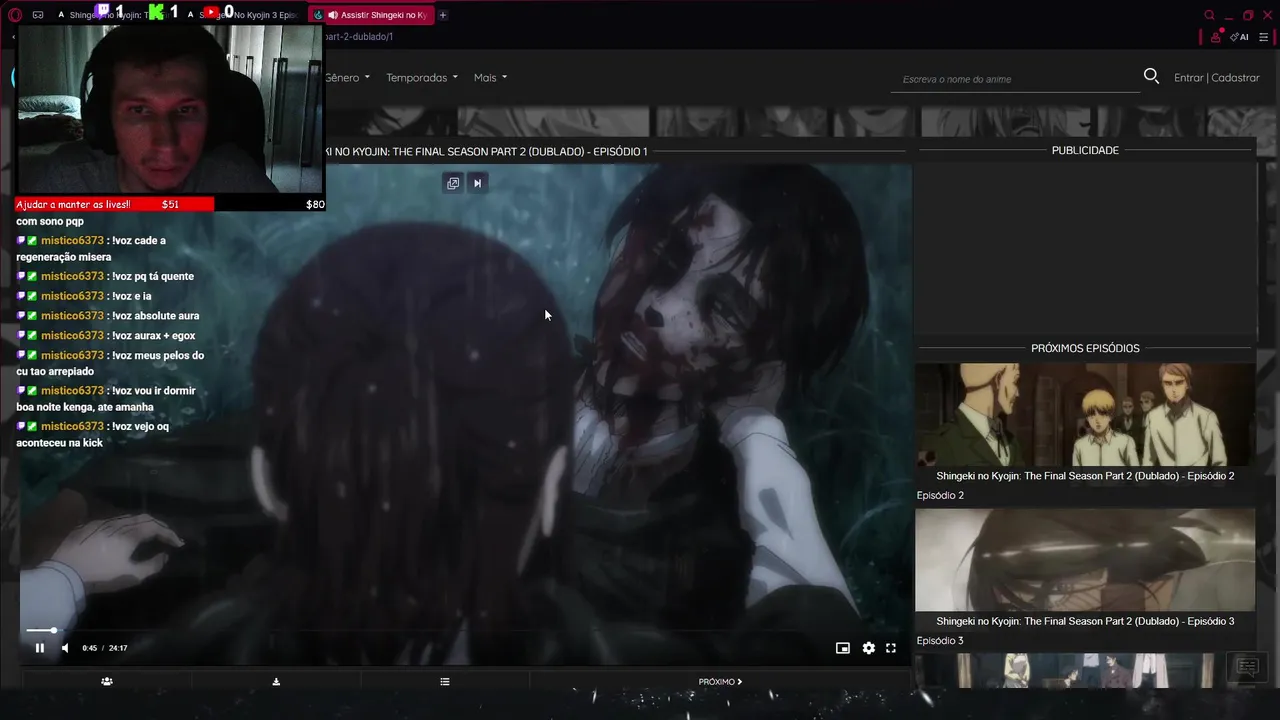Open the browser account profile icon
The image size is (1280, 720).
(1216, 37)
